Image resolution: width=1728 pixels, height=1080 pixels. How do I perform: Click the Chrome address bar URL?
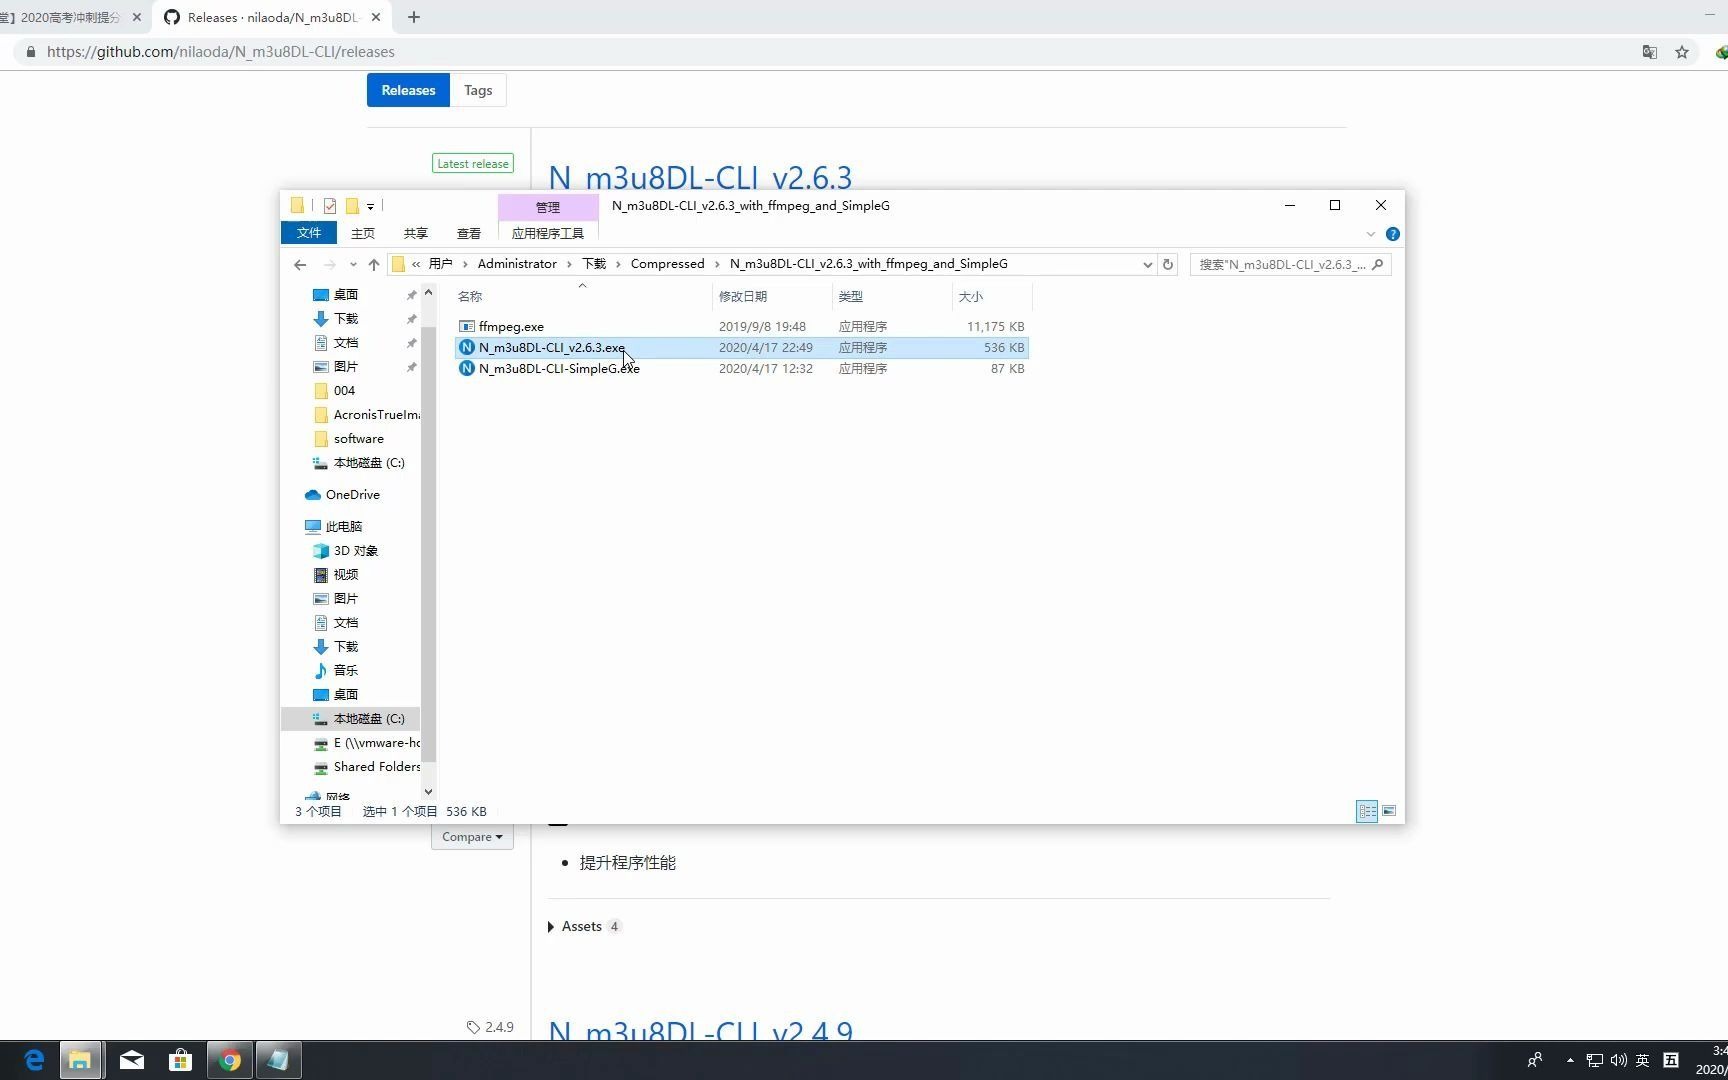[x=220, y=52]
